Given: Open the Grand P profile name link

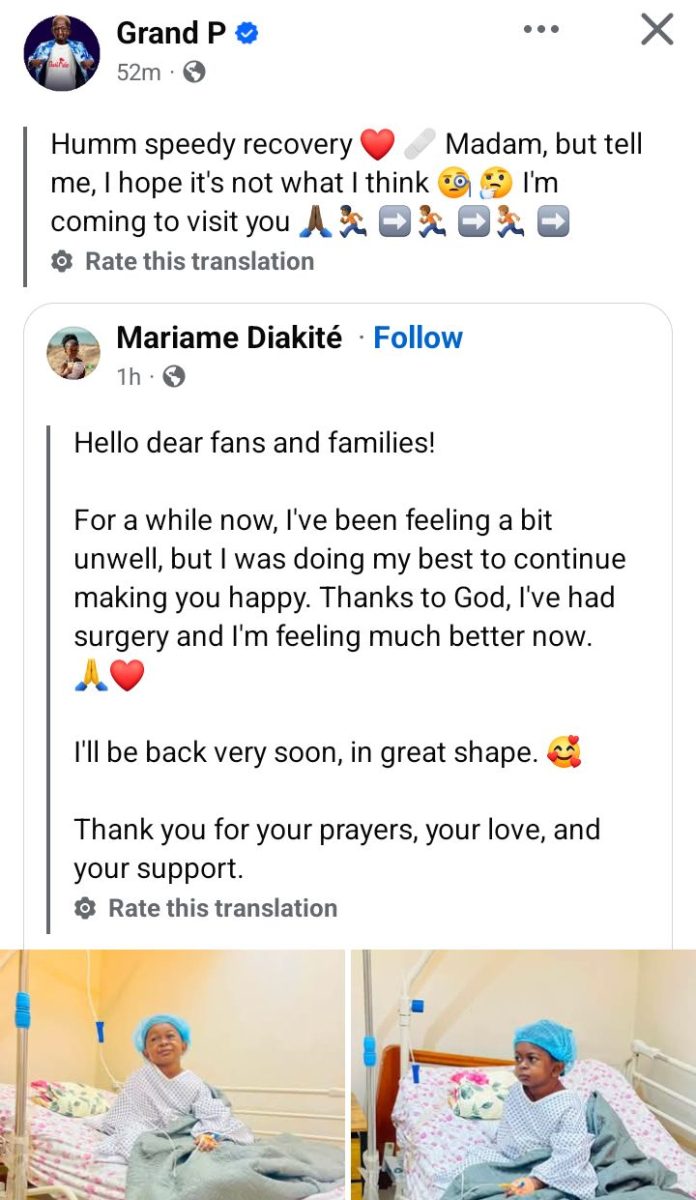Looking at the screenshot, I should (172, 33).
